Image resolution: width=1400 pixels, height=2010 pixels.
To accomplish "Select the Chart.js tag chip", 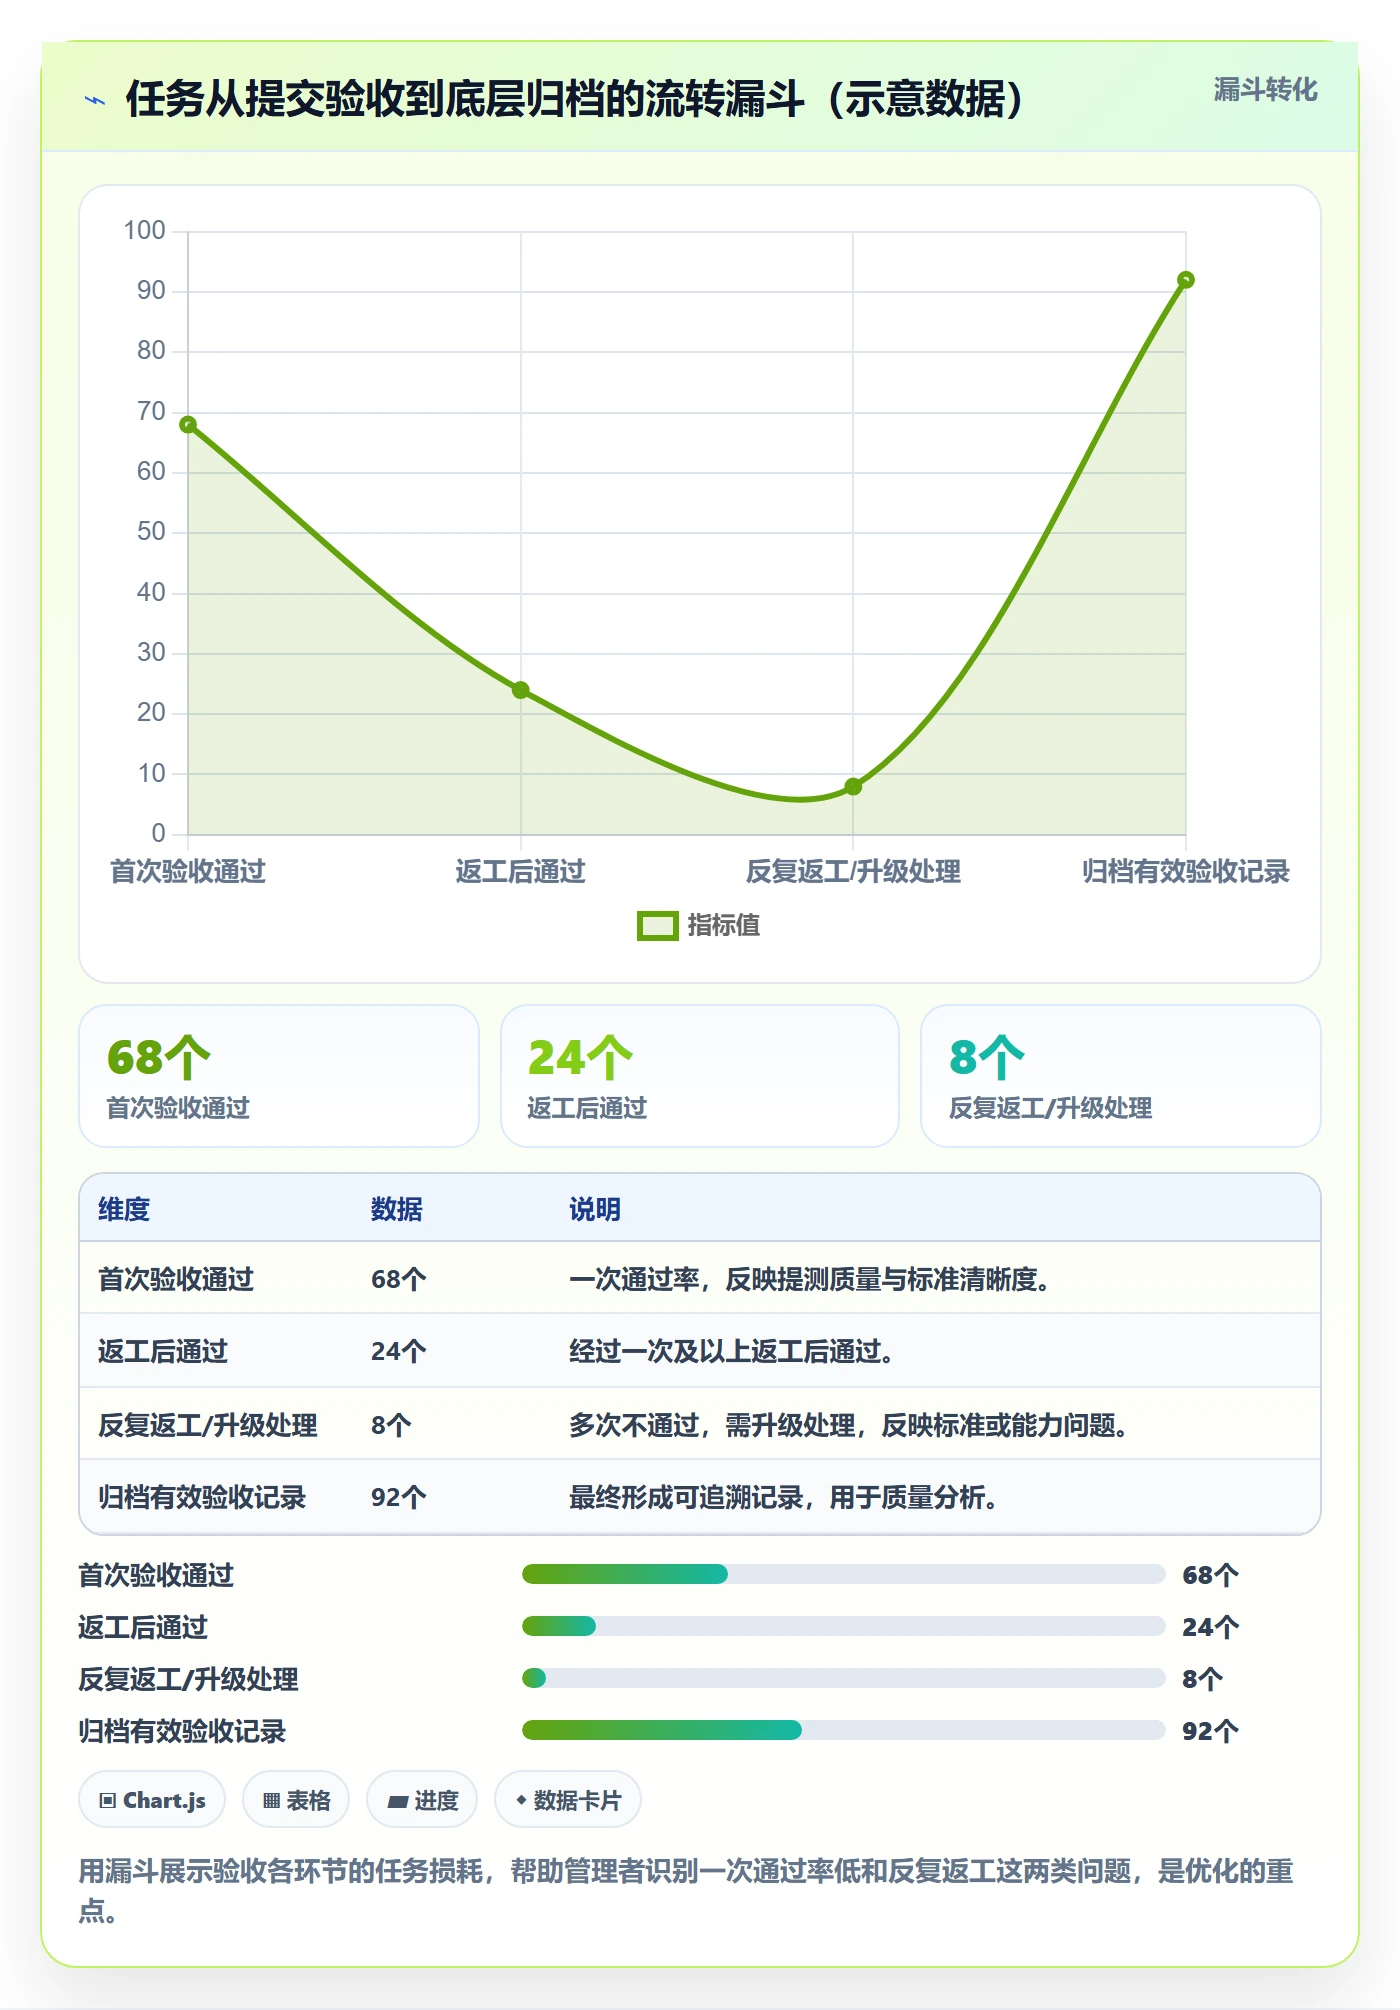I will click(x=152, y=1800).
